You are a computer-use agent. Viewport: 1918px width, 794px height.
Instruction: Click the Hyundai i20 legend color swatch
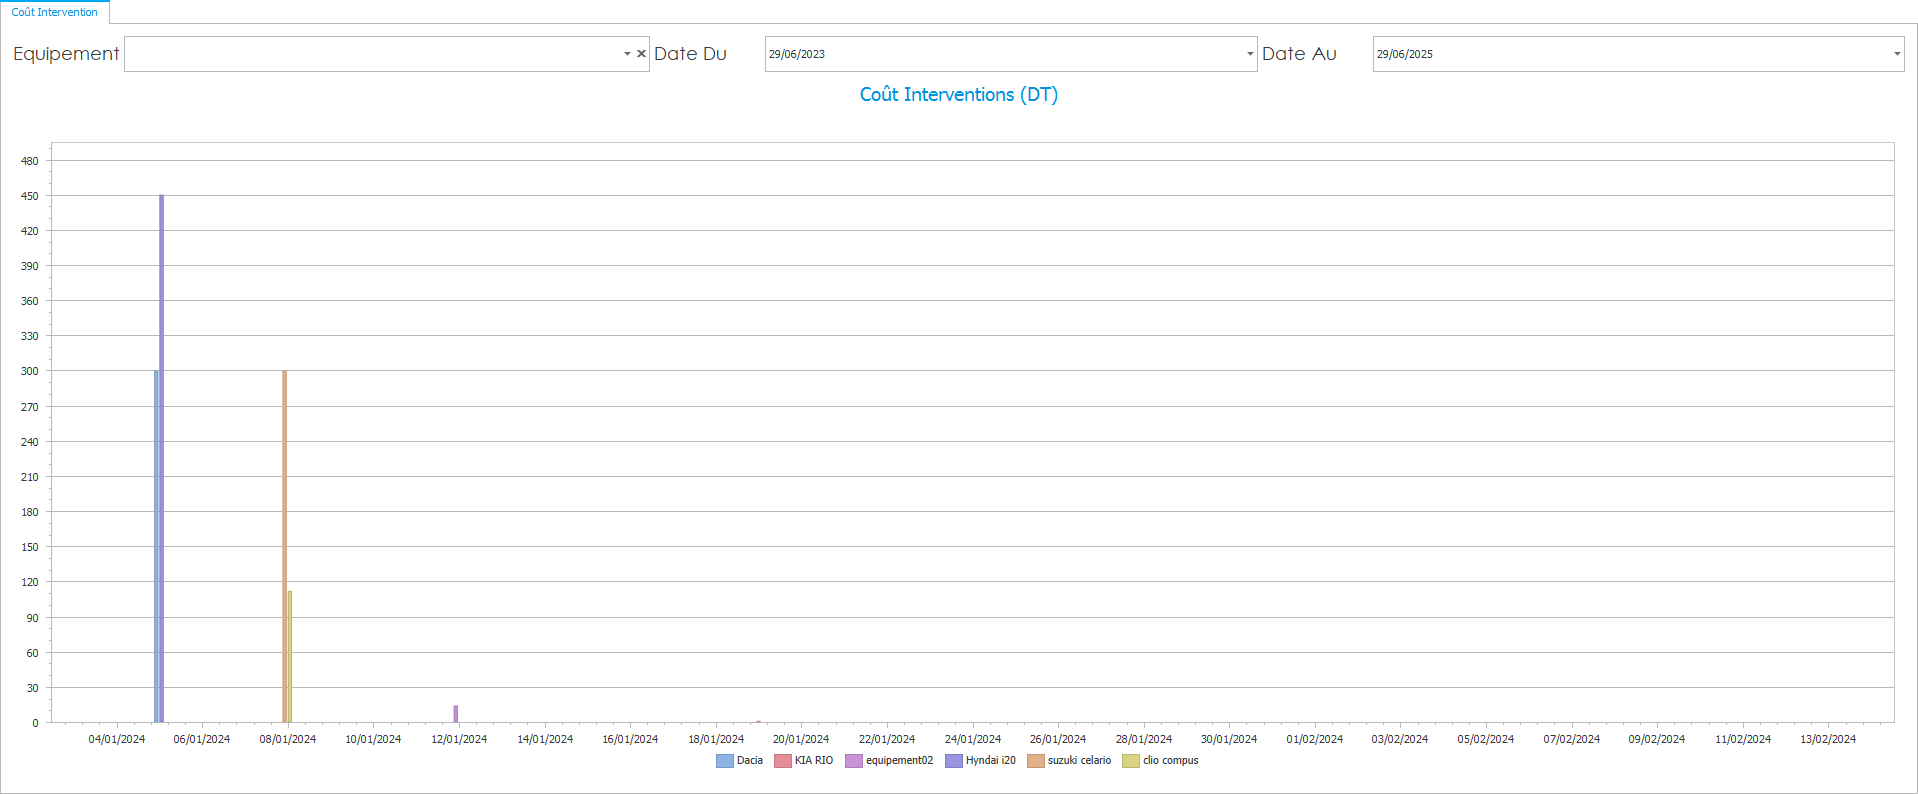pyautogui.click(x=954, y=761)
